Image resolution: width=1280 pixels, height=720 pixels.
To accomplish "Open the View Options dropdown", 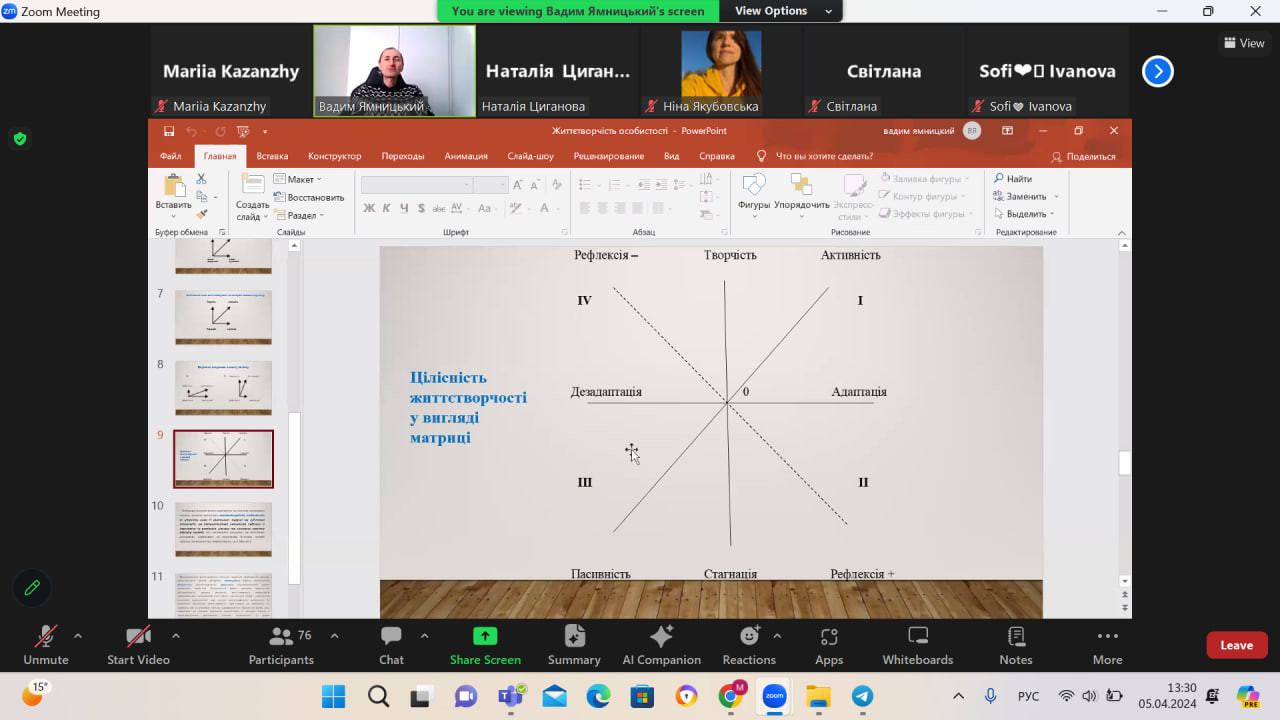I will click(x=782, y=11).
